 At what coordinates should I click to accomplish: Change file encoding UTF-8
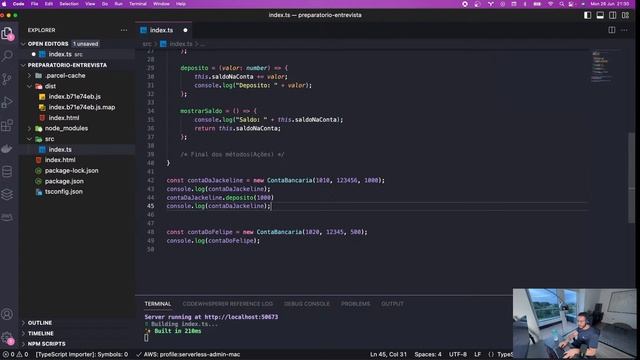pyautogui.click(x=458, y=354)
